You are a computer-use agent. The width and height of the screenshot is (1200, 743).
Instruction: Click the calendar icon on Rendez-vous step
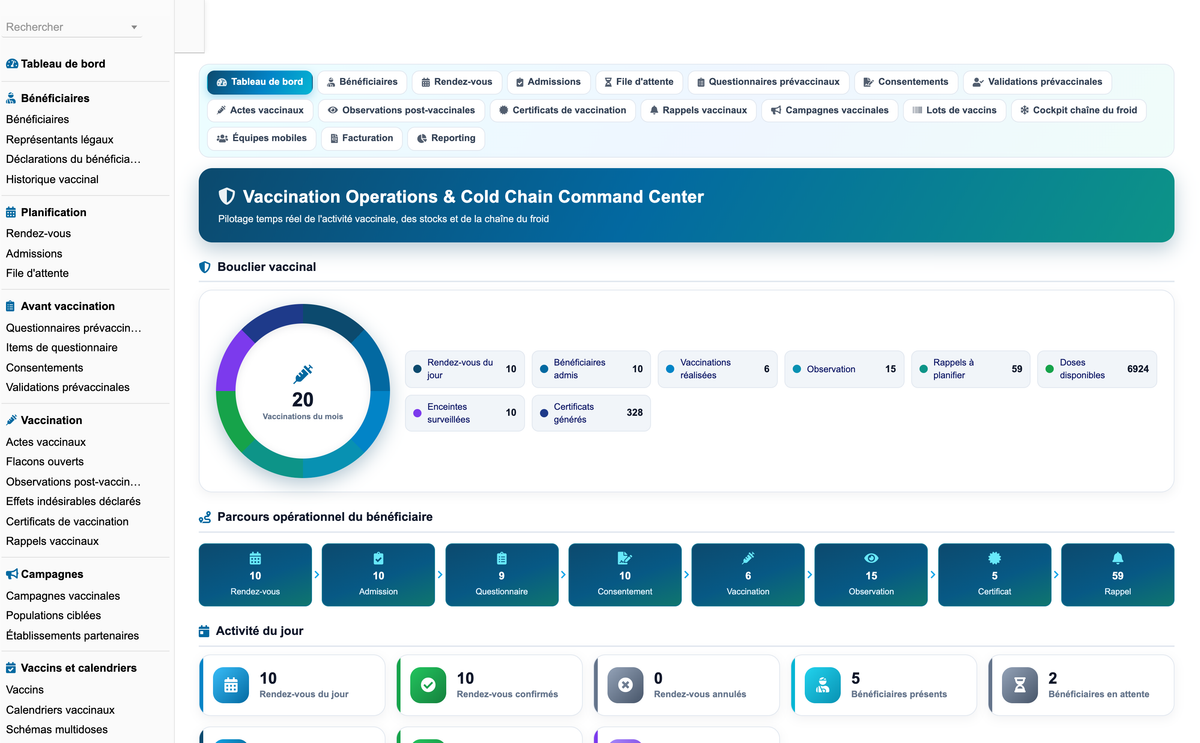pos(255,558)
